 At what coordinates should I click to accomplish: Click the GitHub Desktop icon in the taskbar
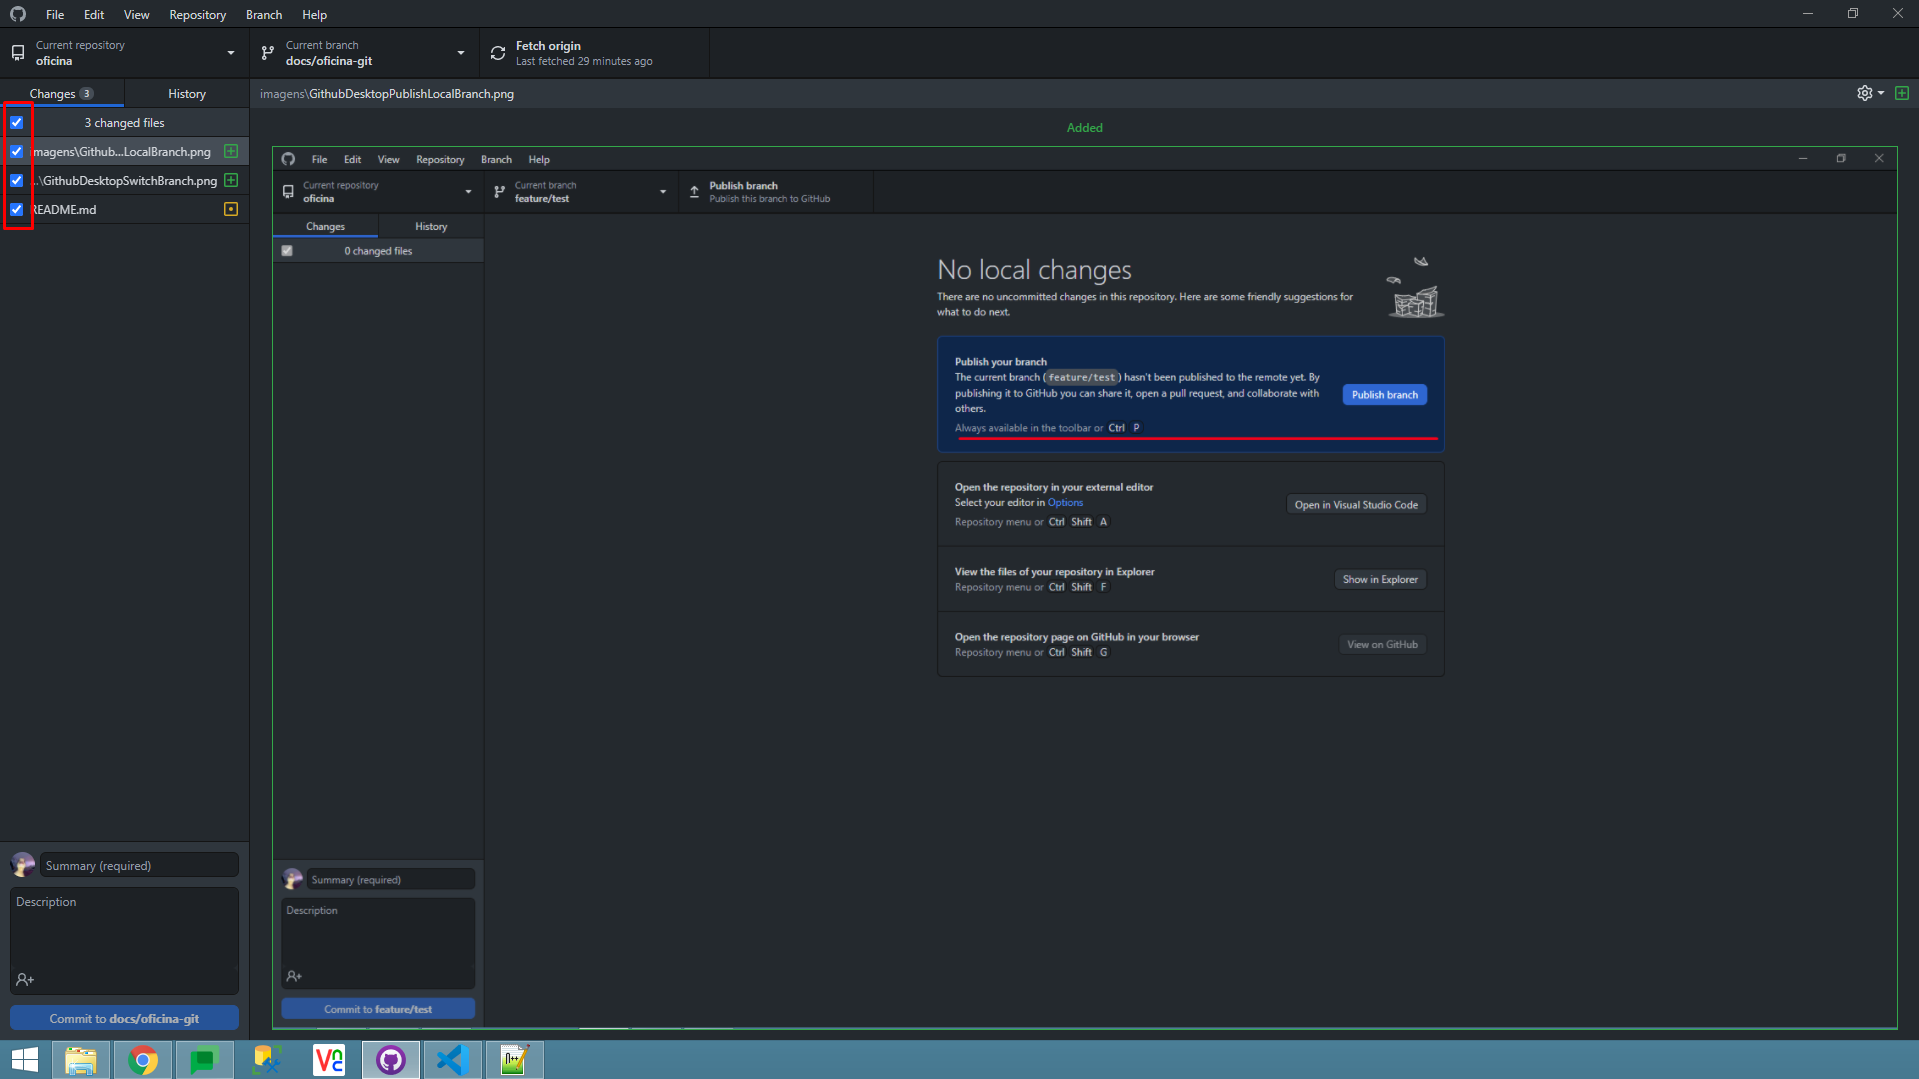(x=391, y=1060)
